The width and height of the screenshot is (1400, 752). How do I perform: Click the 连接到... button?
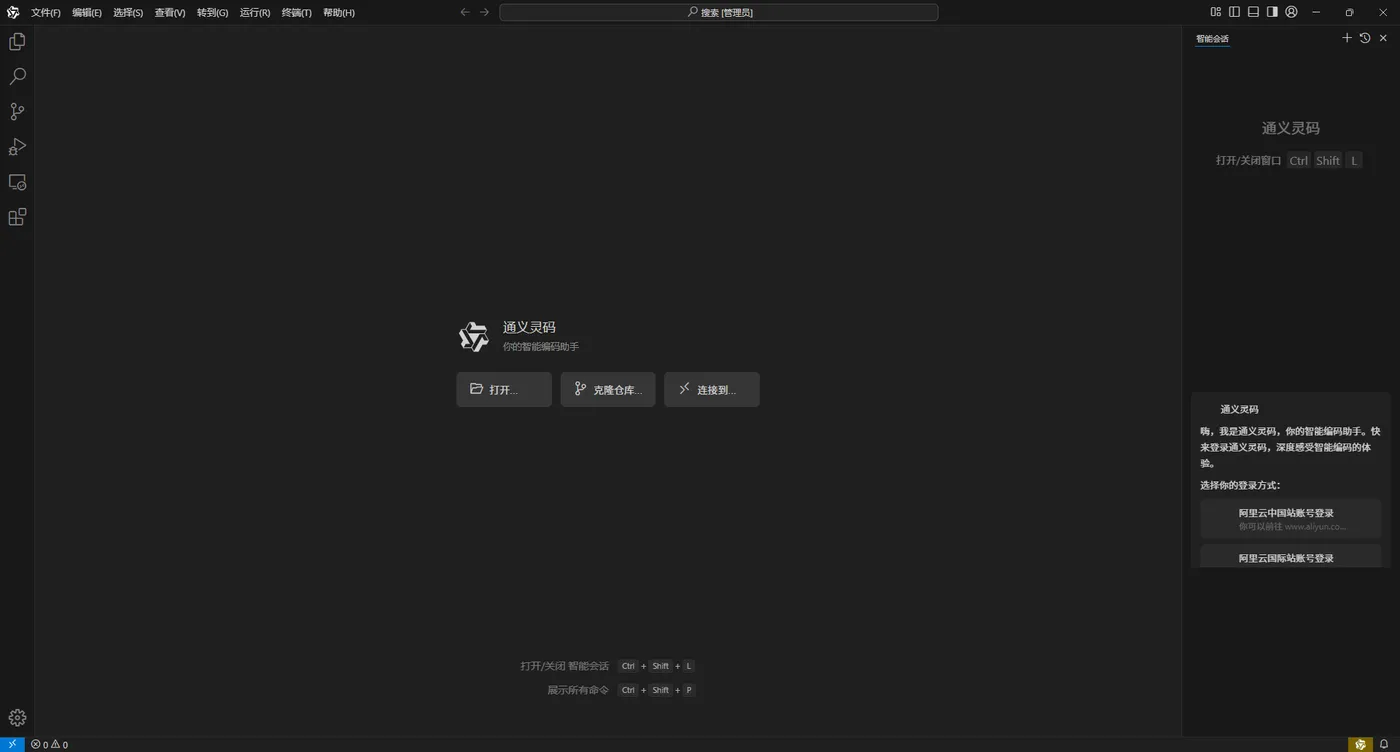712,390
